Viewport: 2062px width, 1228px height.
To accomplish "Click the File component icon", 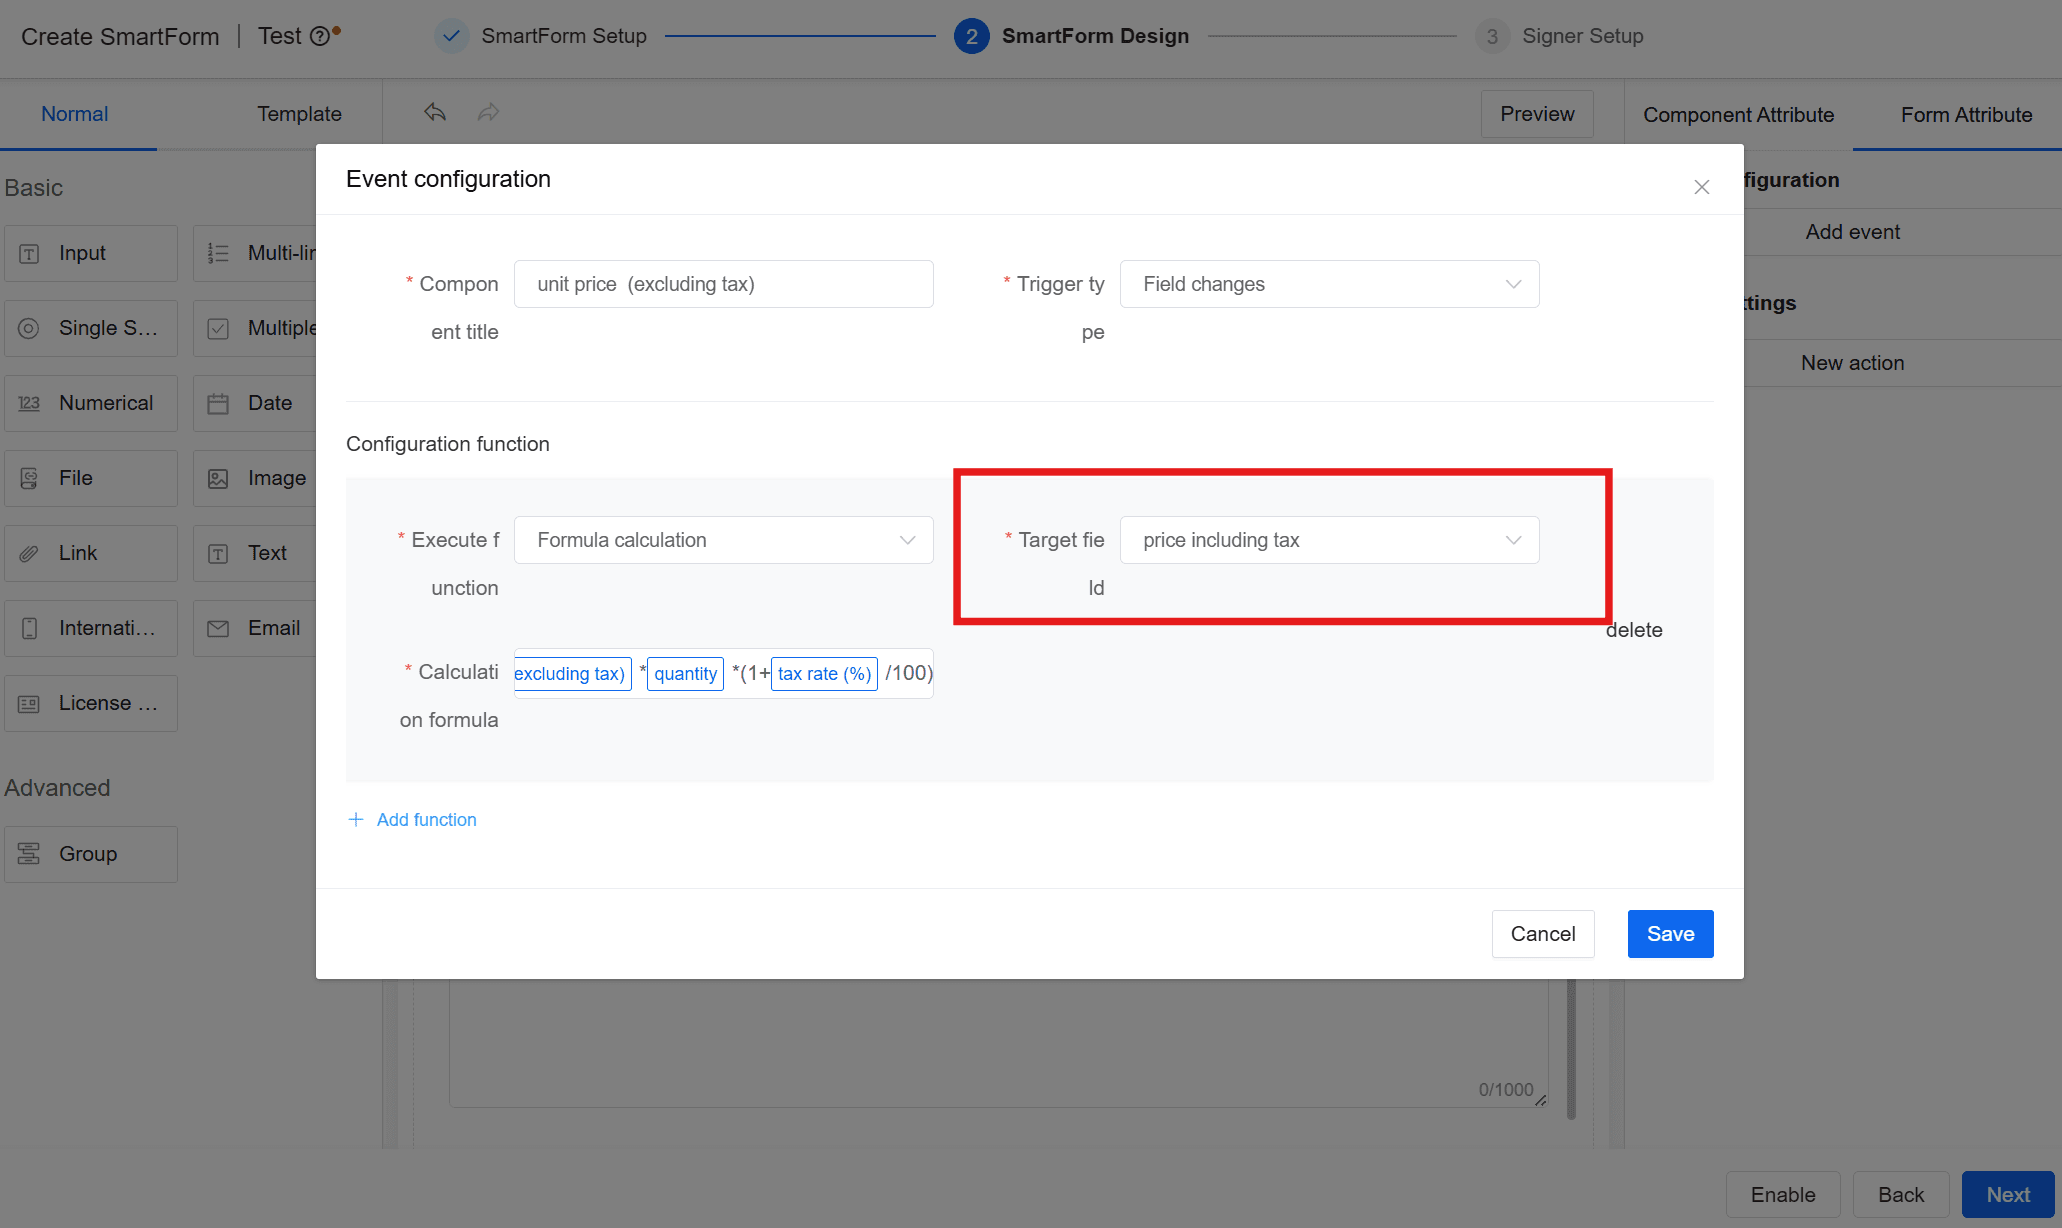I will click(x=29, y=478).
